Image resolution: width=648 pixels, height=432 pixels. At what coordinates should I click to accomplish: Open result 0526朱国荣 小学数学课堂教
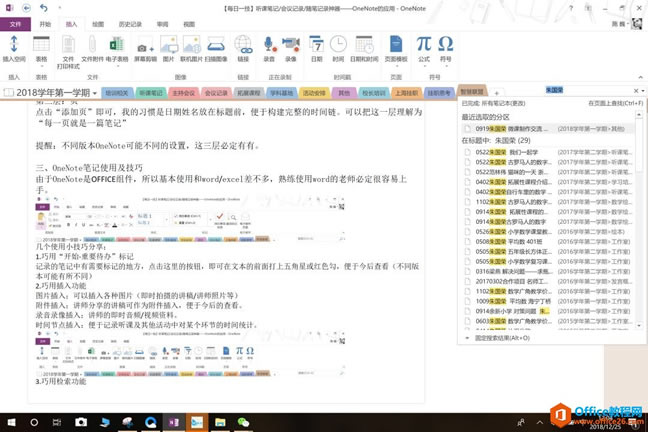click(x=548, y=232)
